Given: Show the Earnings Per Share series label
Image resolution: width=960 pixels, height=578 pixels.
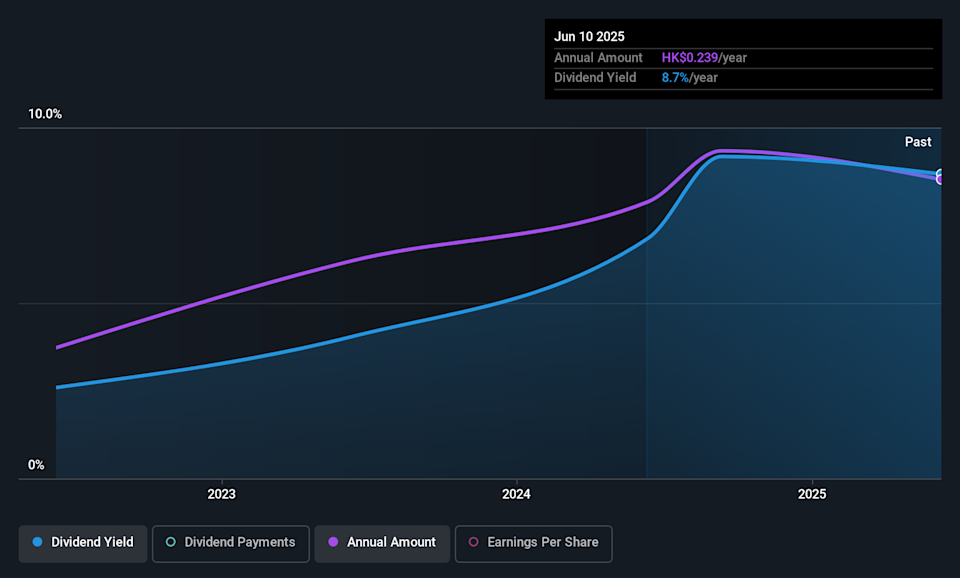Looking at the screenshot, I should [543, 542].
